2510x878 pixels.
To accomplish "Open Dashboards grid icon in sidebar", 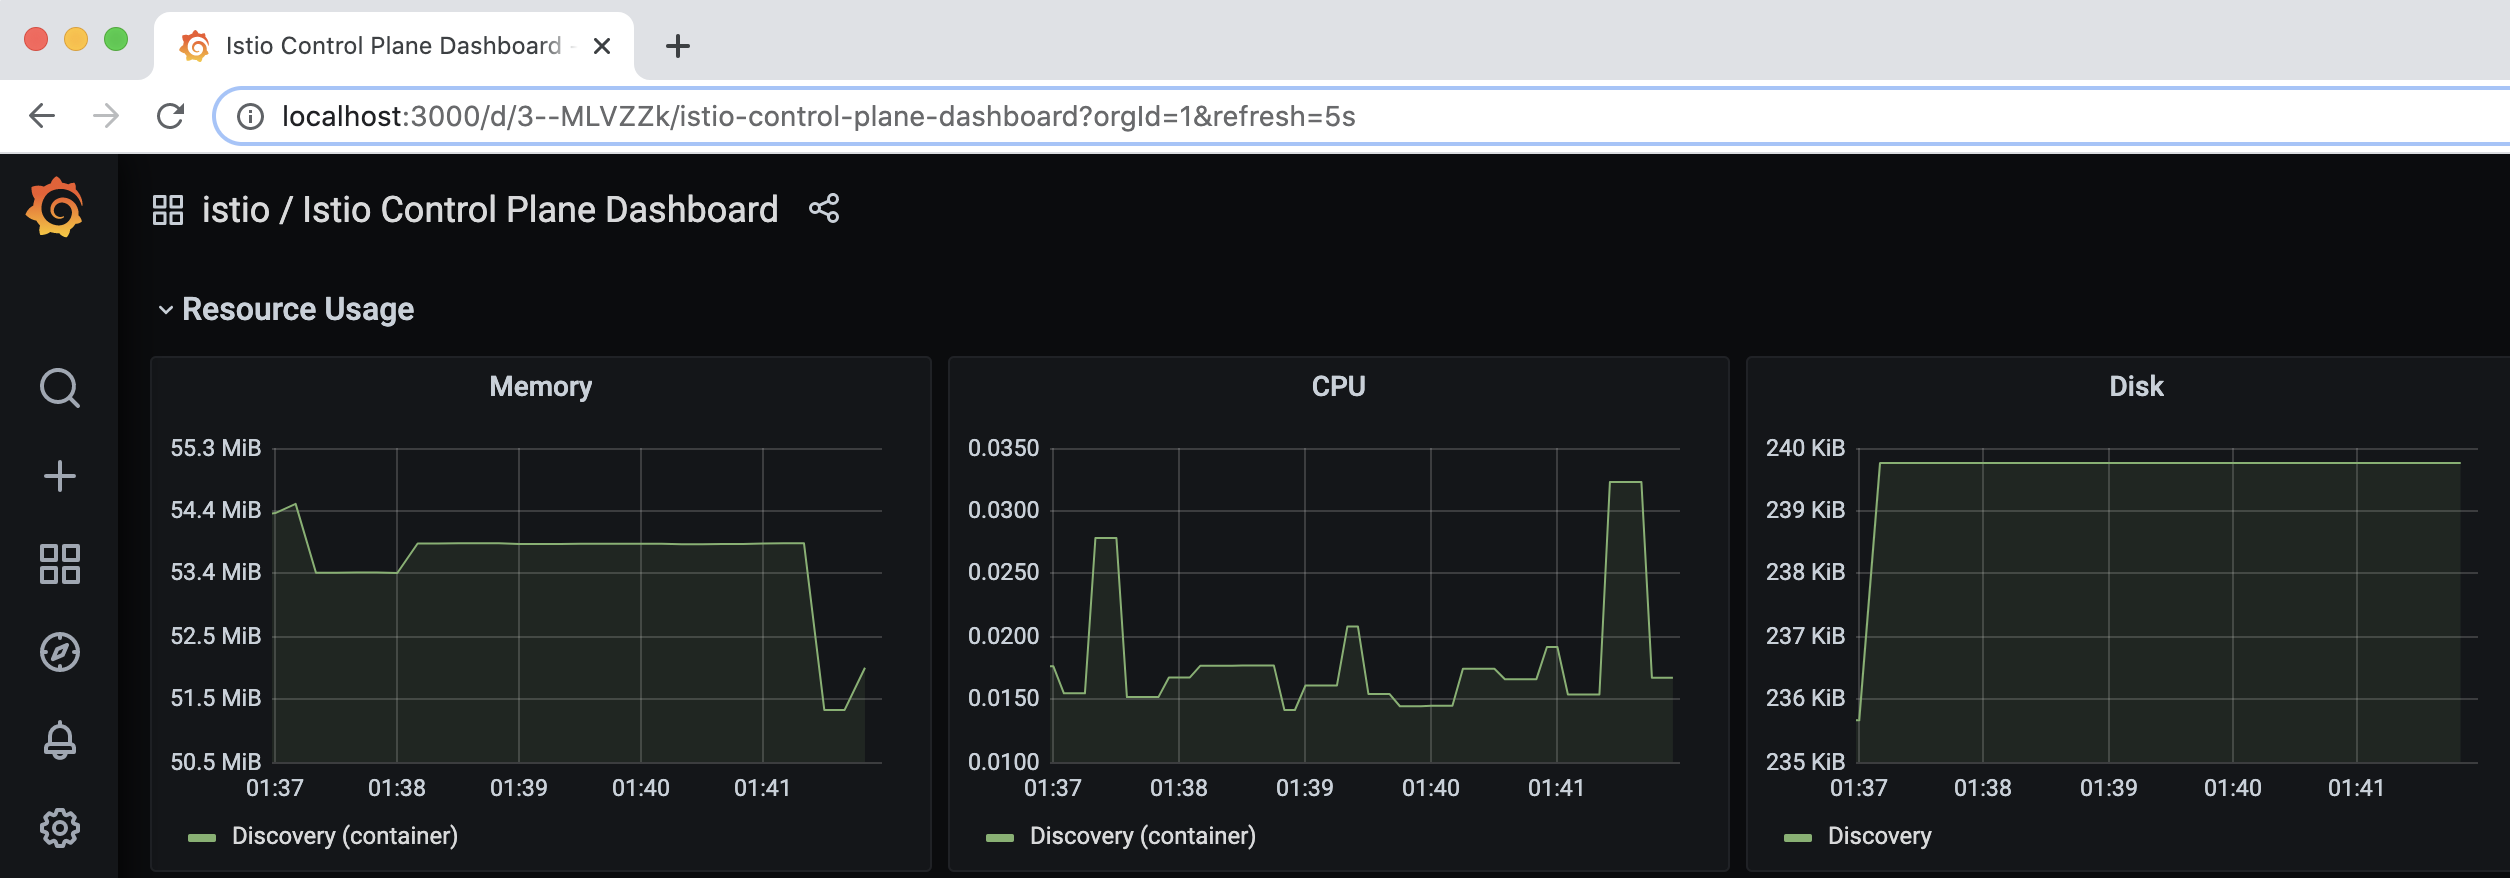I will (x=60, y=564).
